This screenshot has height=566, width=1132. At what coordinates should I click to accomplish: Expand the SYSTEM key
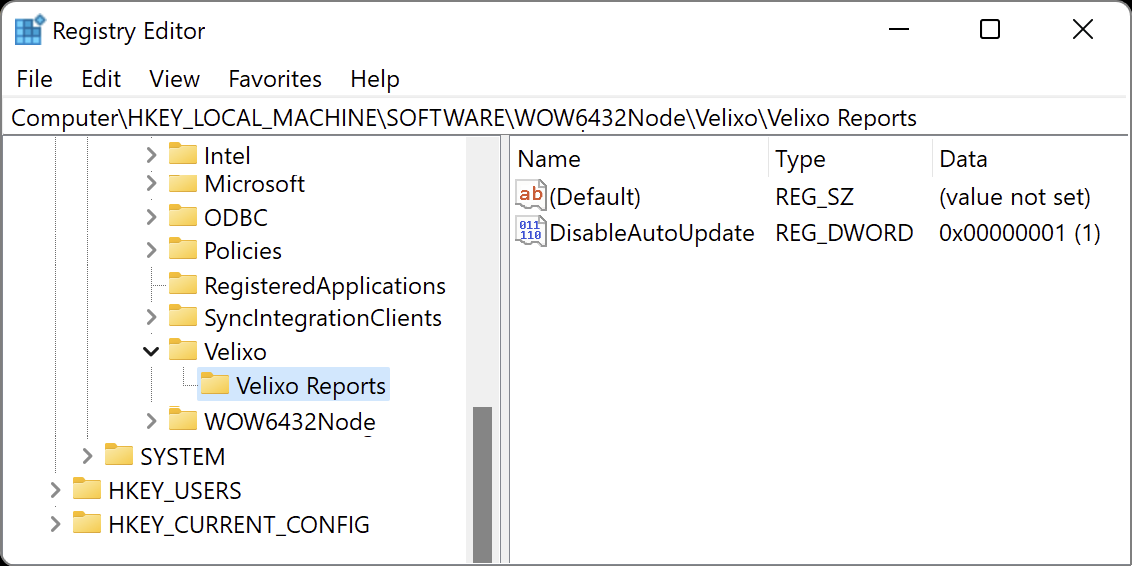tap(87, 456)
